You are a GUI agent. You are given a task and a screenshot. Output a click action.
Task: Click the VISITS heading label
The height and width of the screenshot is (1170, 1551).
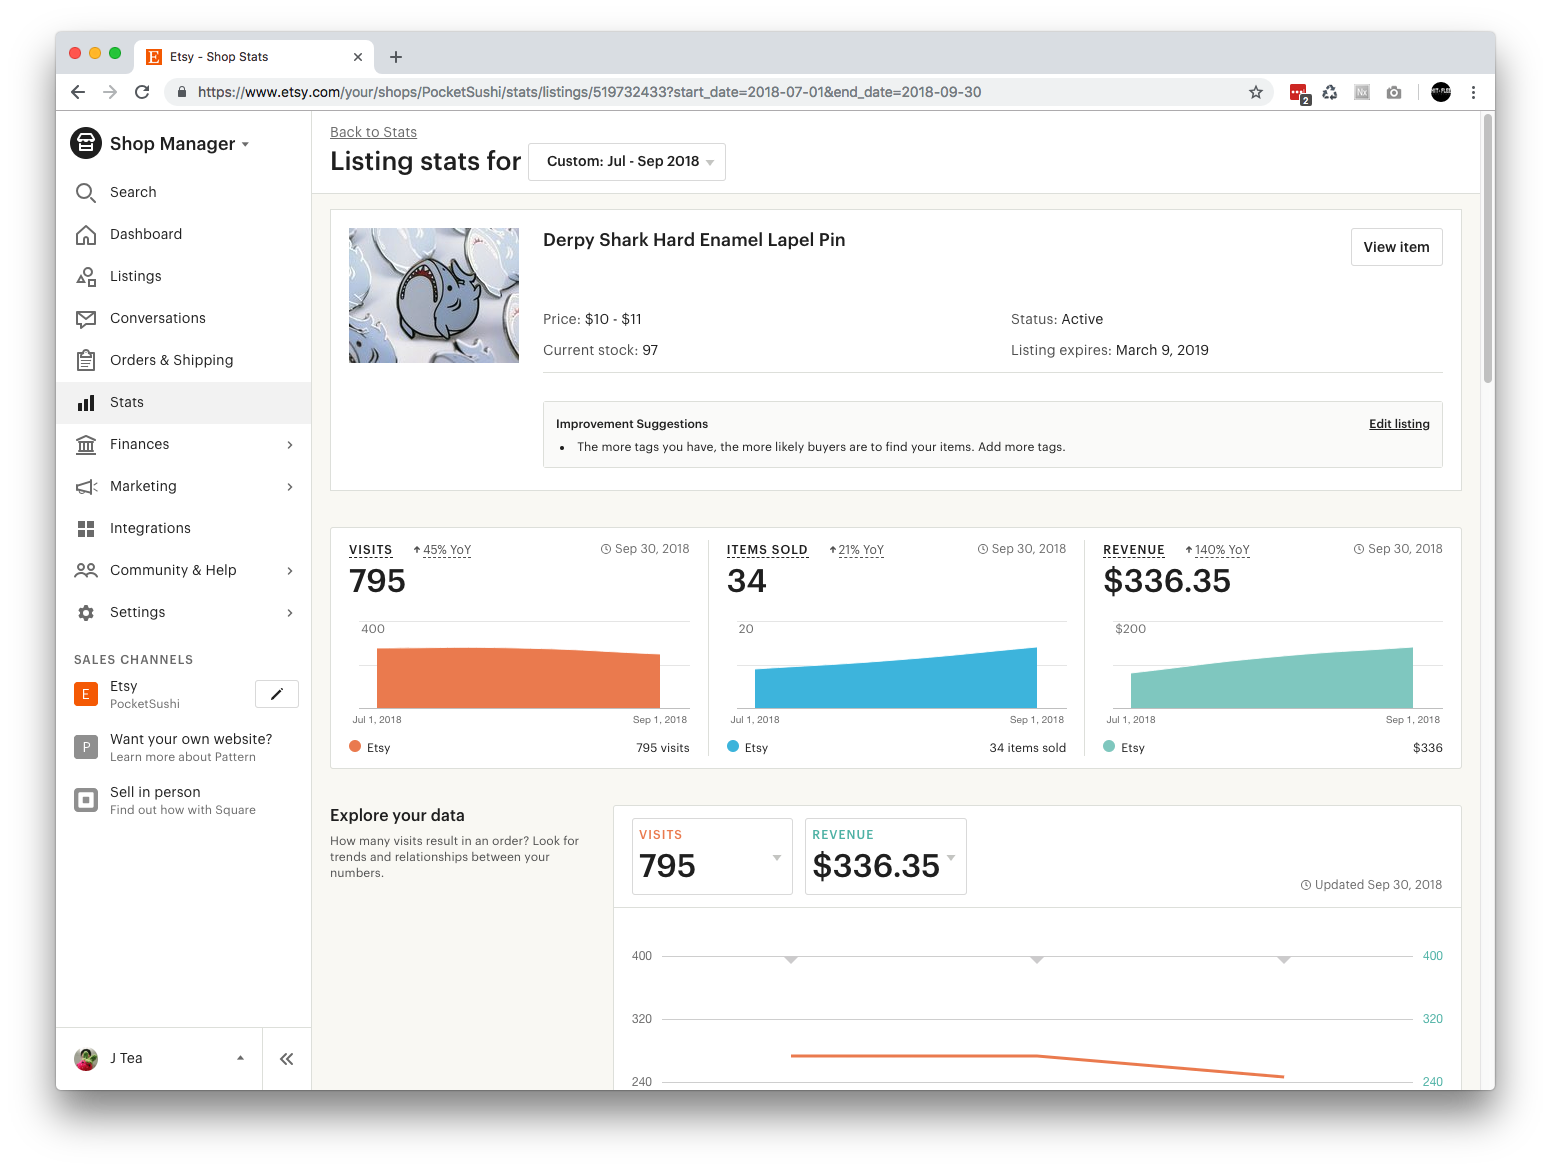(371, 550)
